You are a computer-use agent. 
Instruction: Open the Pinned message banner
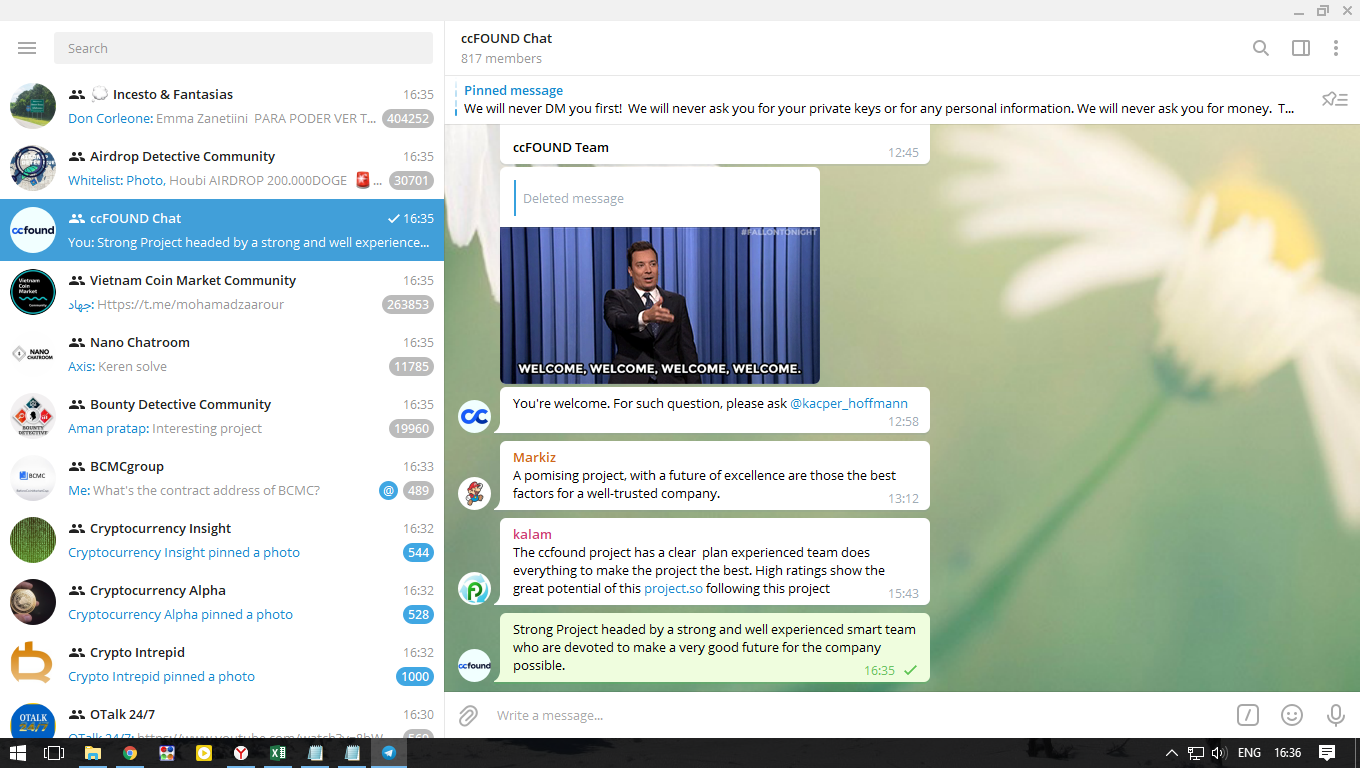(880, 99)
